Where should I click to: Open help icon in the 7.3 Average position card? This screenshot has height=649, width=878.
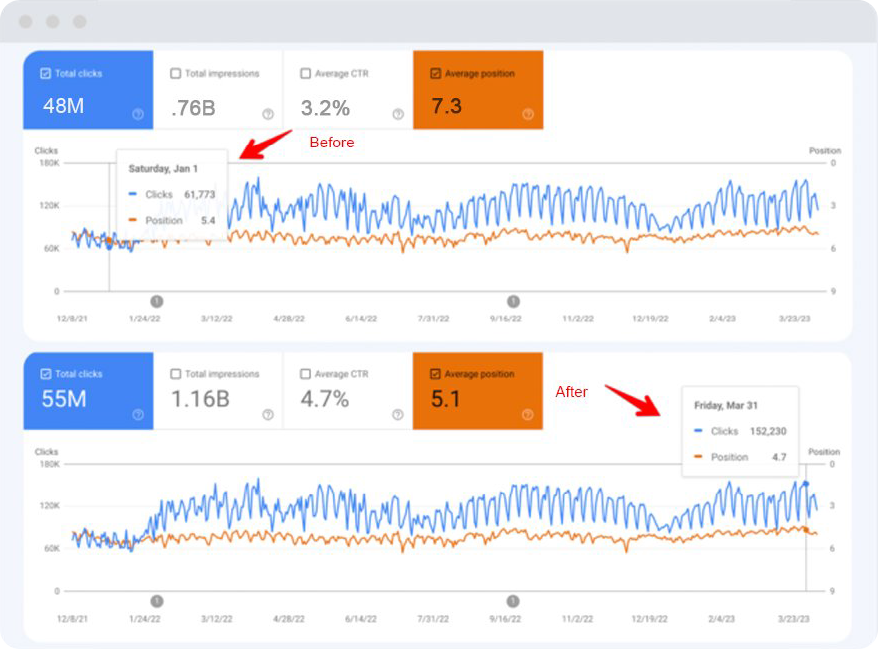528,114
